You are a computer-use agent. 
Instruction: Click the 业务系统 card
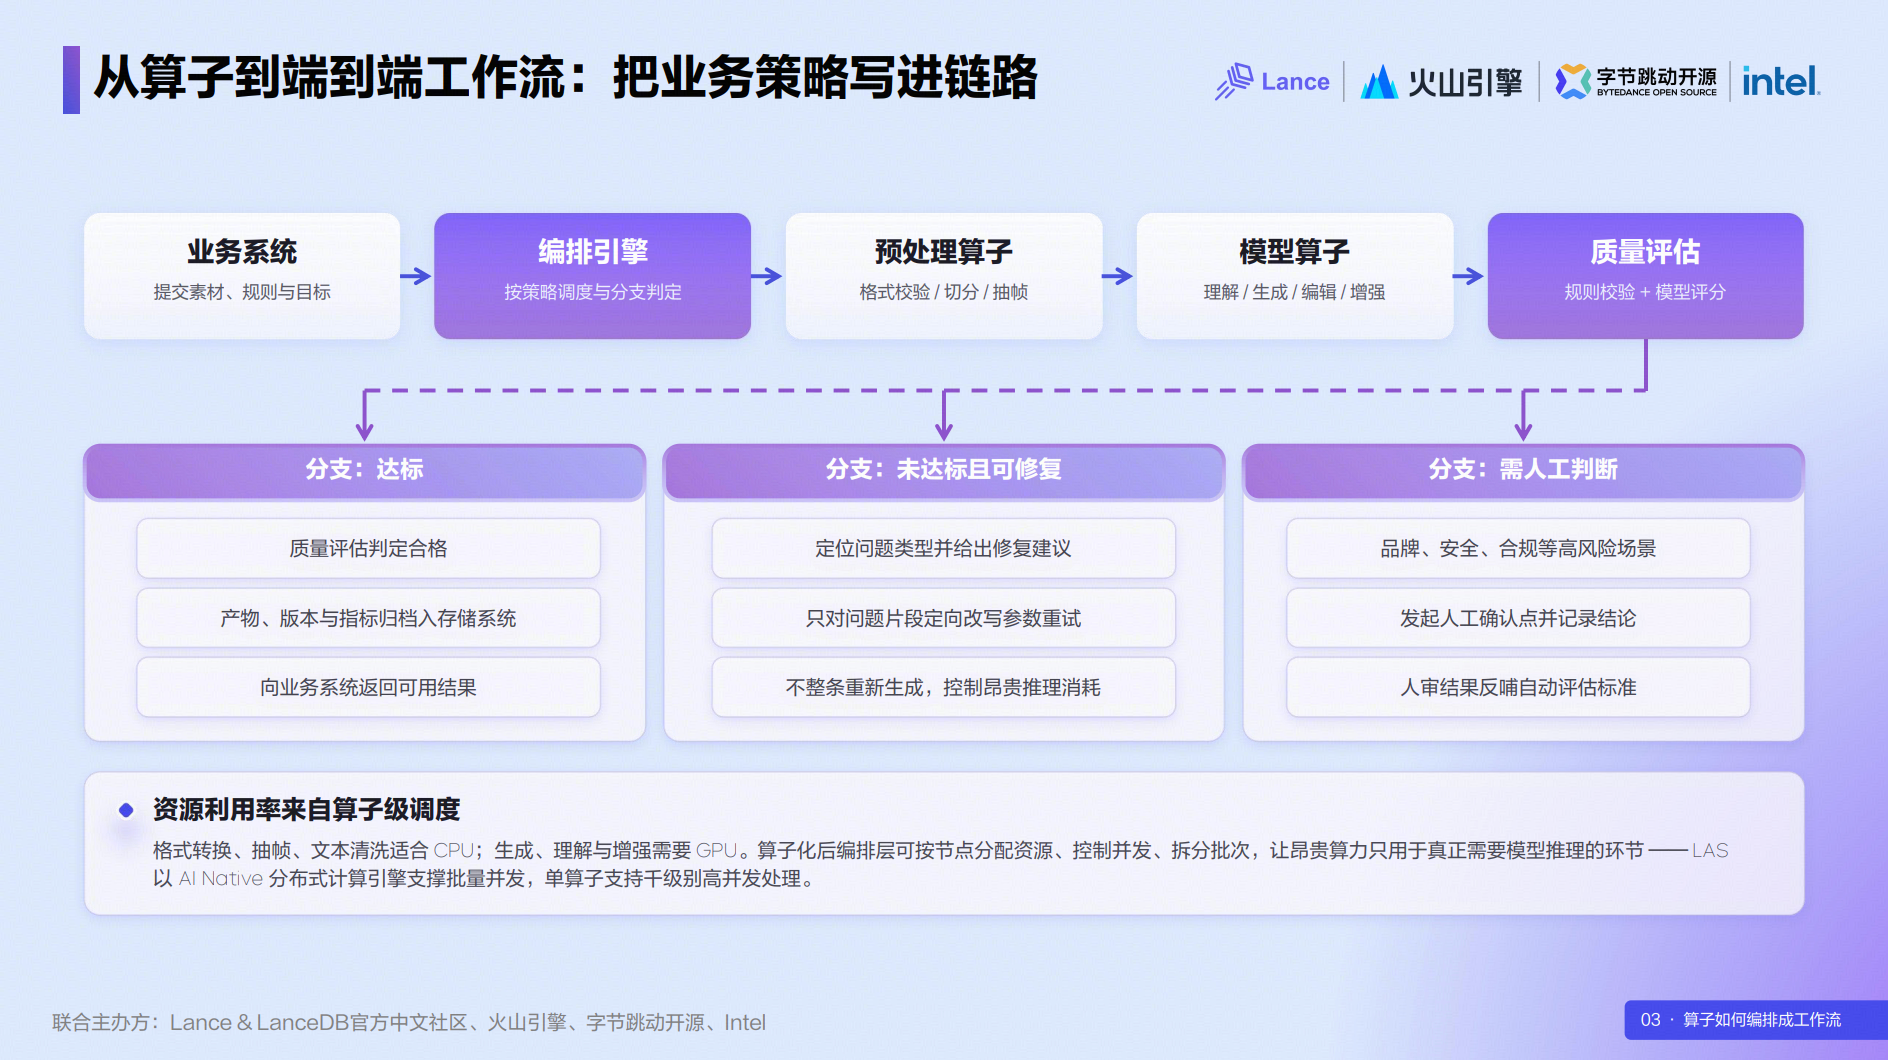242,276
